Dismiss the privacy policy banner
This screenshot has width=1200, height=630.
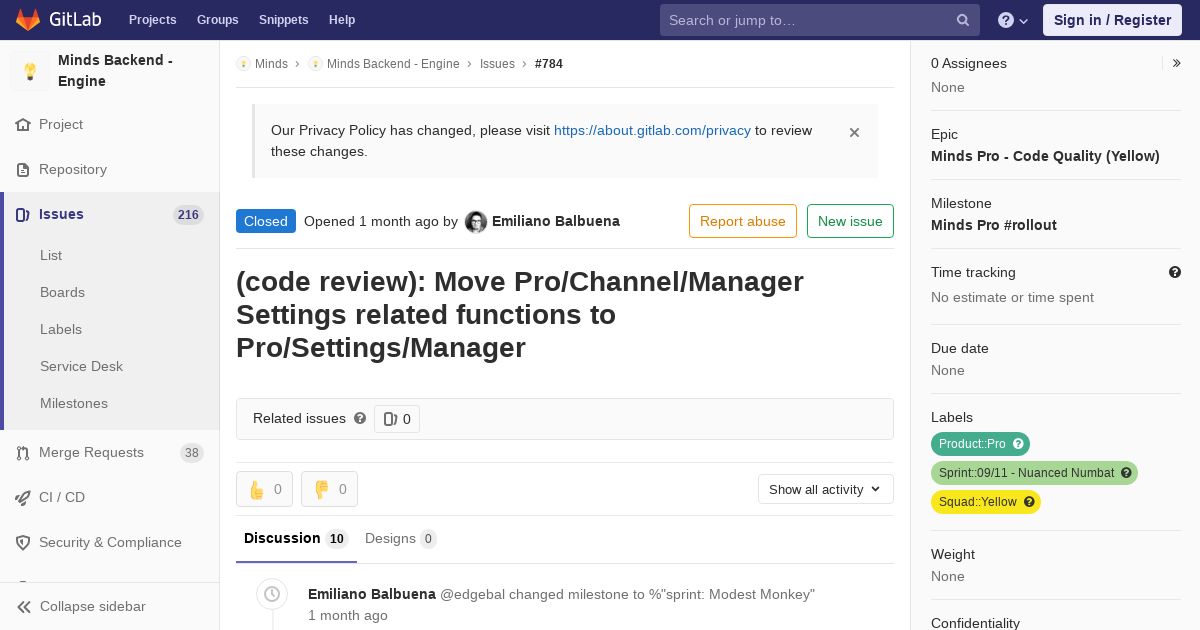point(854,132)
